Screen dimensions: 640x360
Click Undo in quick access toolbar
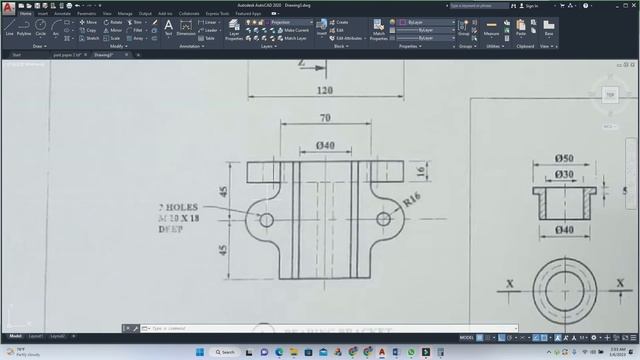[77, 6]
